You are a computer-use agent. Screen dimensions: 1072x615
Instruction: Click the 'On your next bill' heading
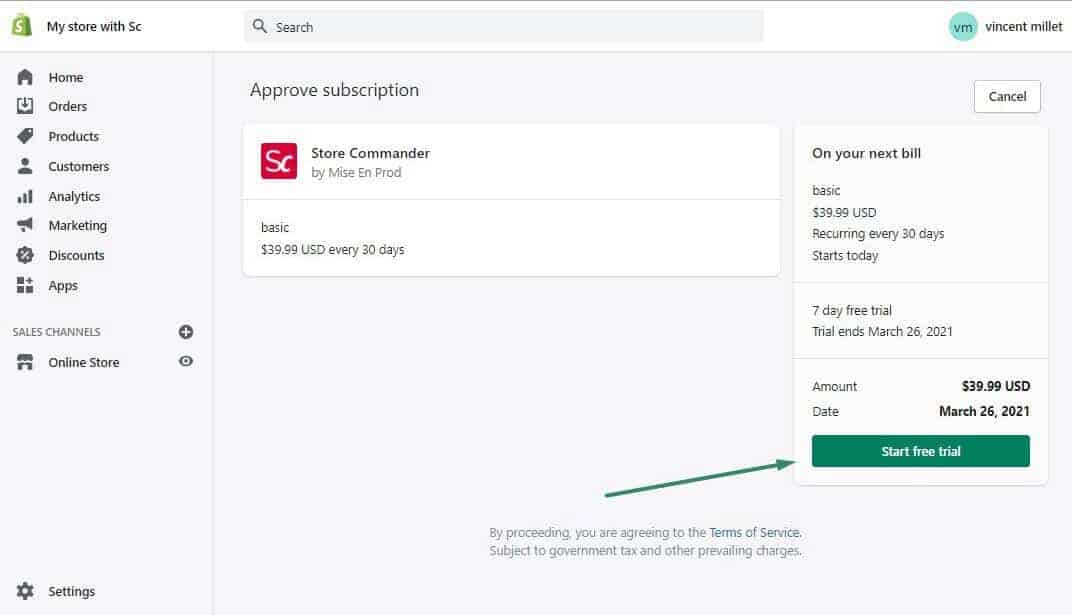pyautogui.click(x=866, y=153)
